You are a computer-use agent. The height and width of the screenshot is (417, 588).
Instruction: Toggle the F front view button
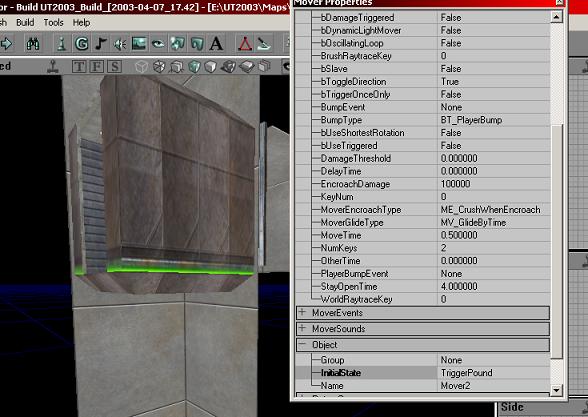tap(97, 67)
